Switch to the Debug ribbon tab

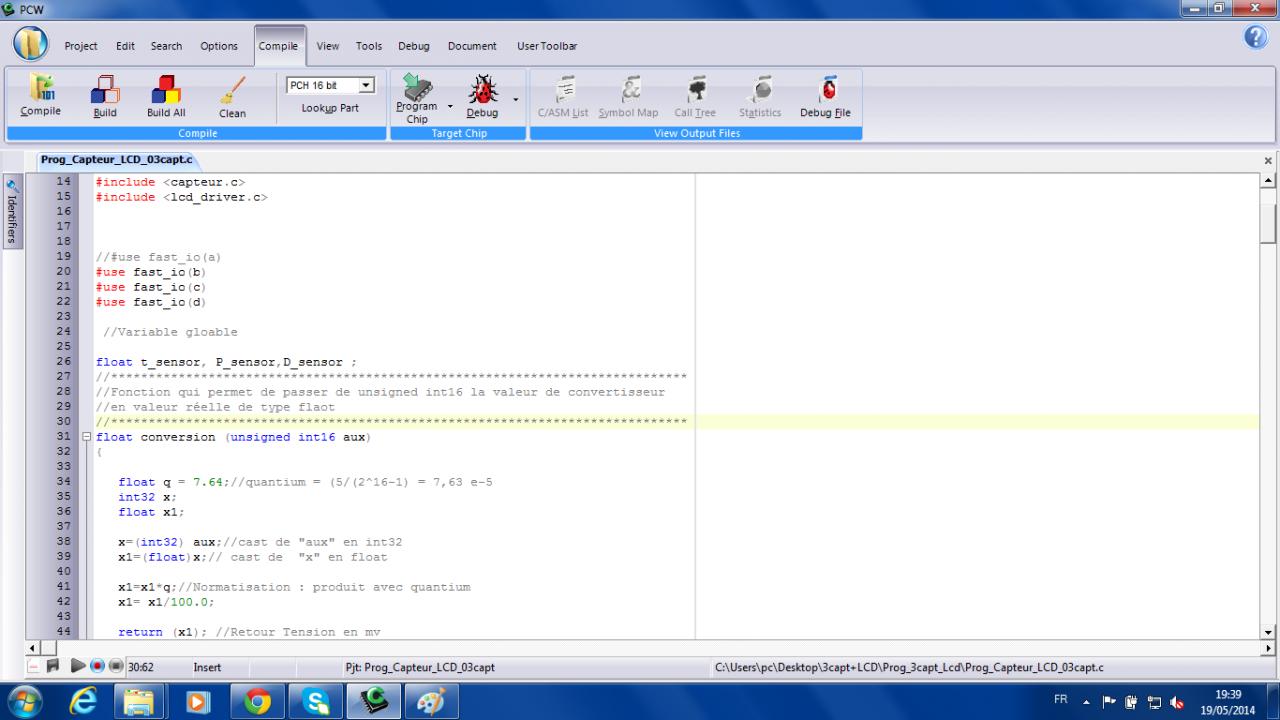click(x=414, y=46)
